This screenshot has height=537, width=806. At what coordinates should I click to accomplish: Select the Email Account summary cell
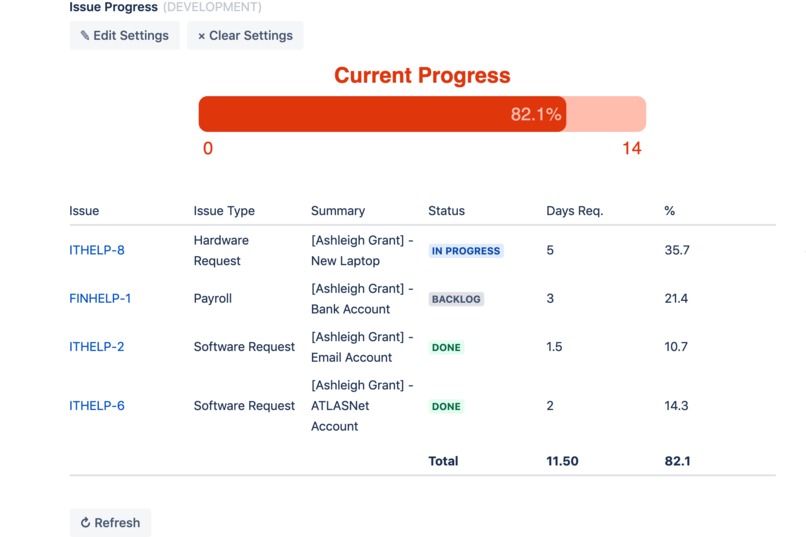[x=362, y=347]
